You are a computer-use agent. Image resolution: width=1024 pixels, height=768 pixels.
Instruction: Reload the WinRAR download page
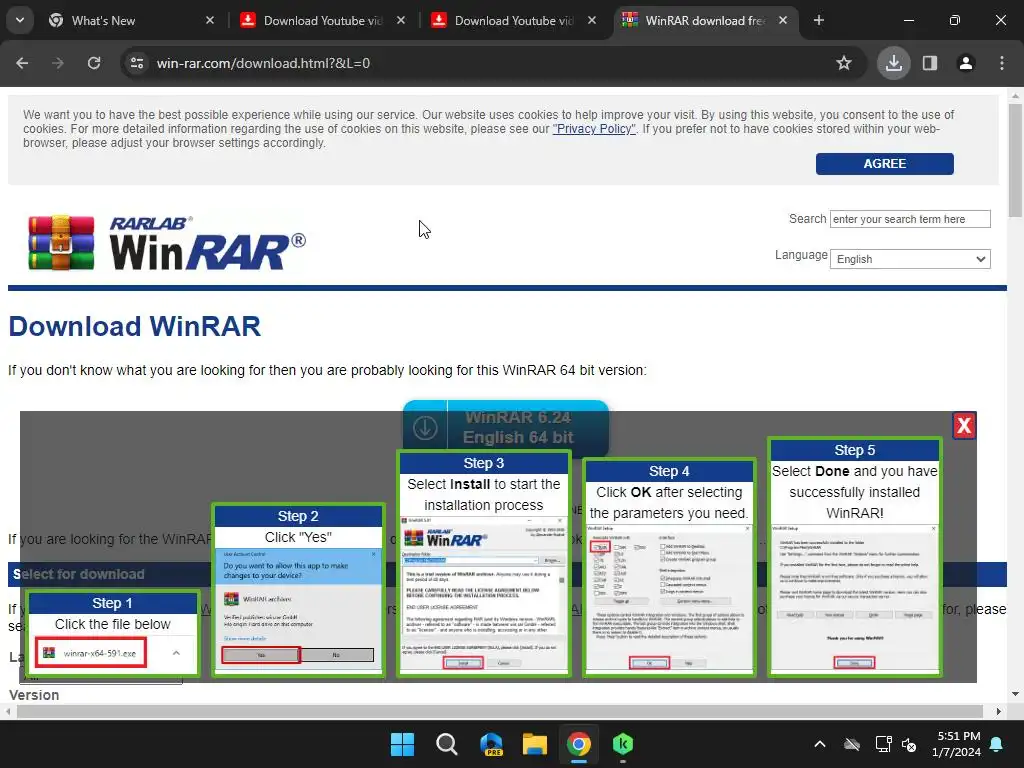tap(94, 63)
